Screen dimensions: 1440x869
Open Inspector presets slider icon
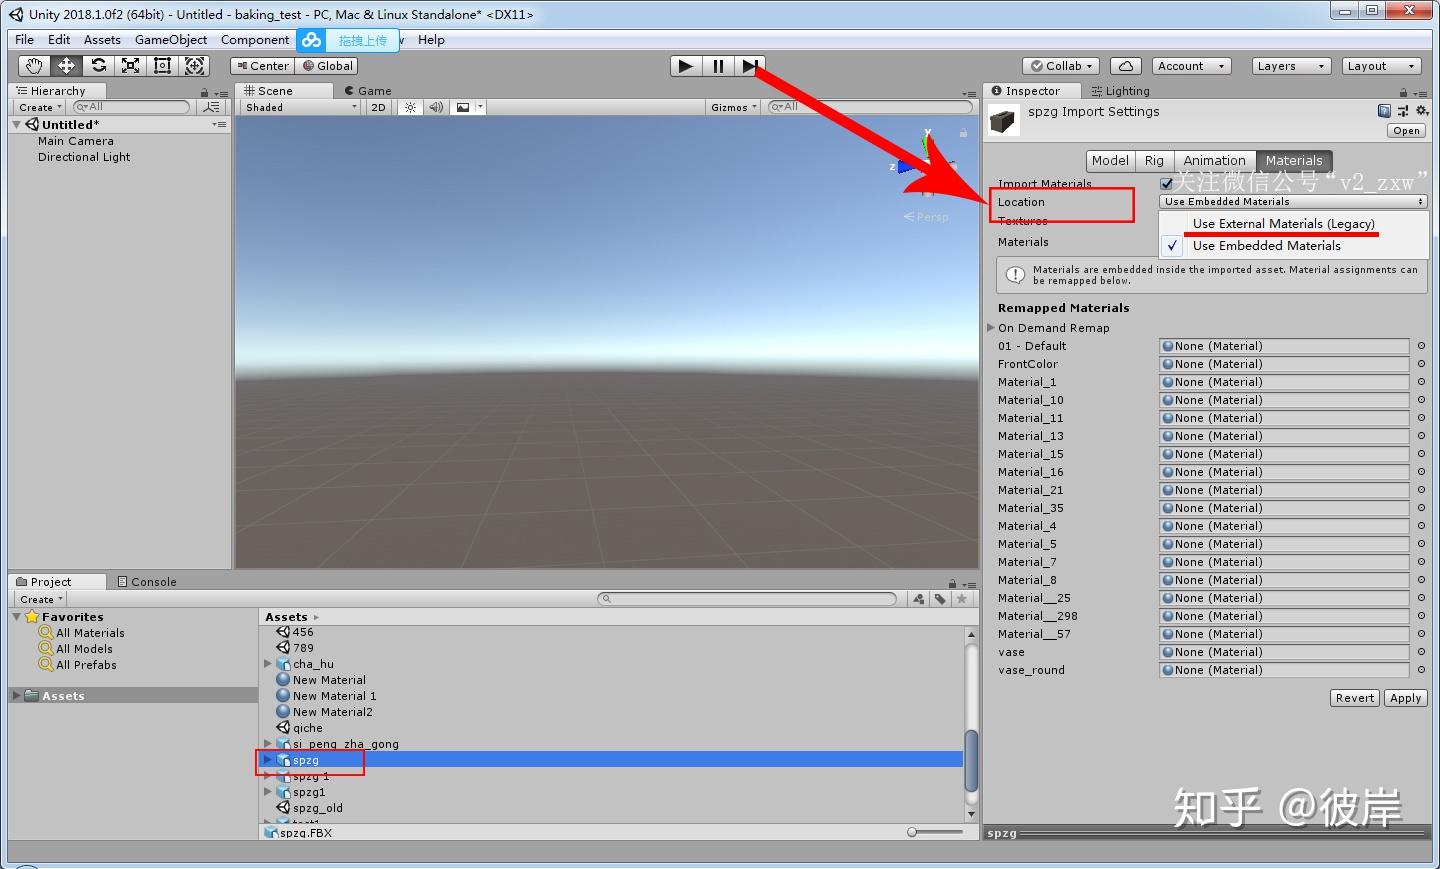[x=1403, y=111]
